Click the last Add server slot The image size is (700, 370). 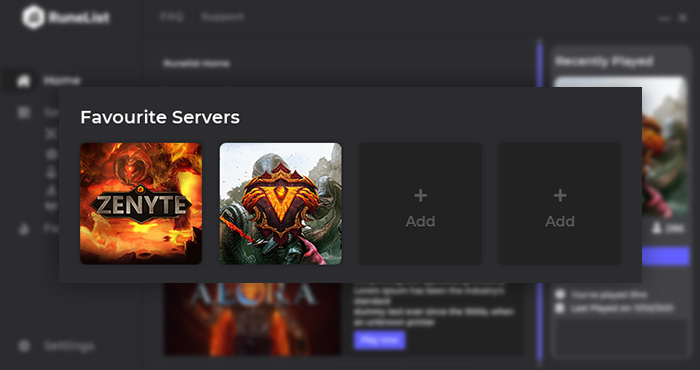[x=559, y=204]
